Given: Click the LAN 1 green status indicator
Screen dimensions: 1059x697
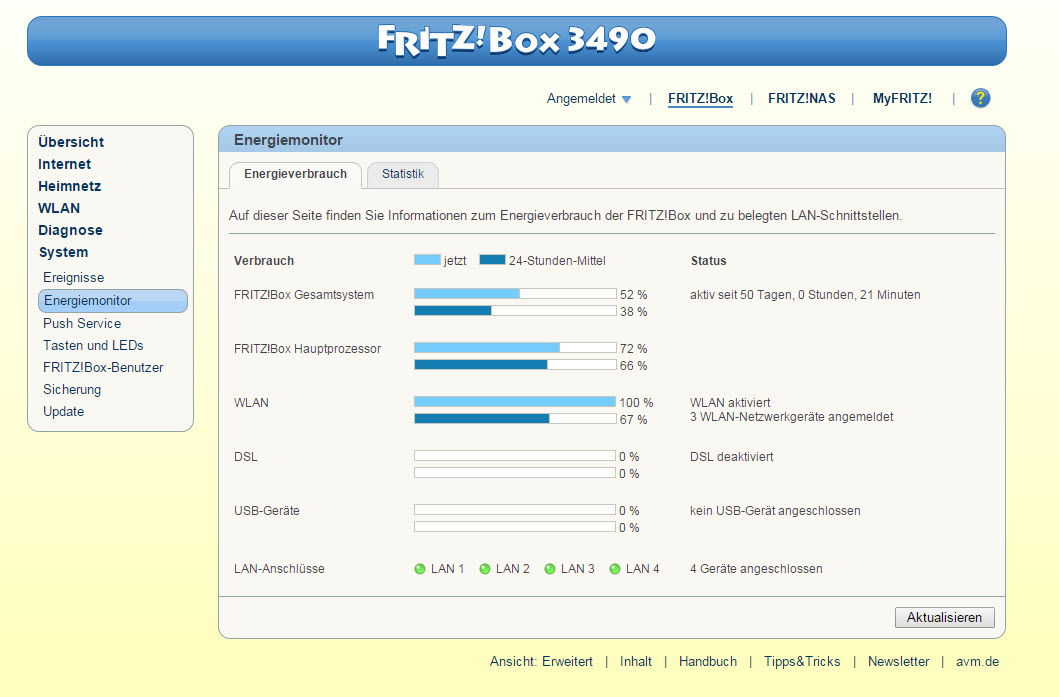Looking at the screenshot, I should pos(420,569).
